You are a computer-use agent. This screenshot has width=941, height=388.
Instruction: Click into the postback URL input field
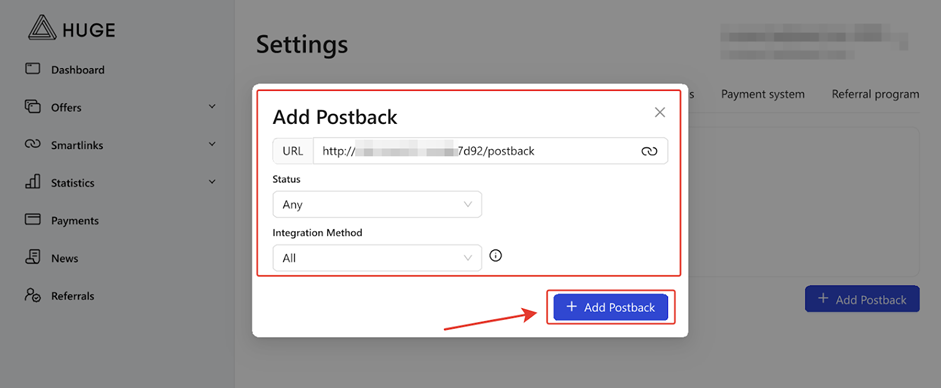(x=477, y=151)
